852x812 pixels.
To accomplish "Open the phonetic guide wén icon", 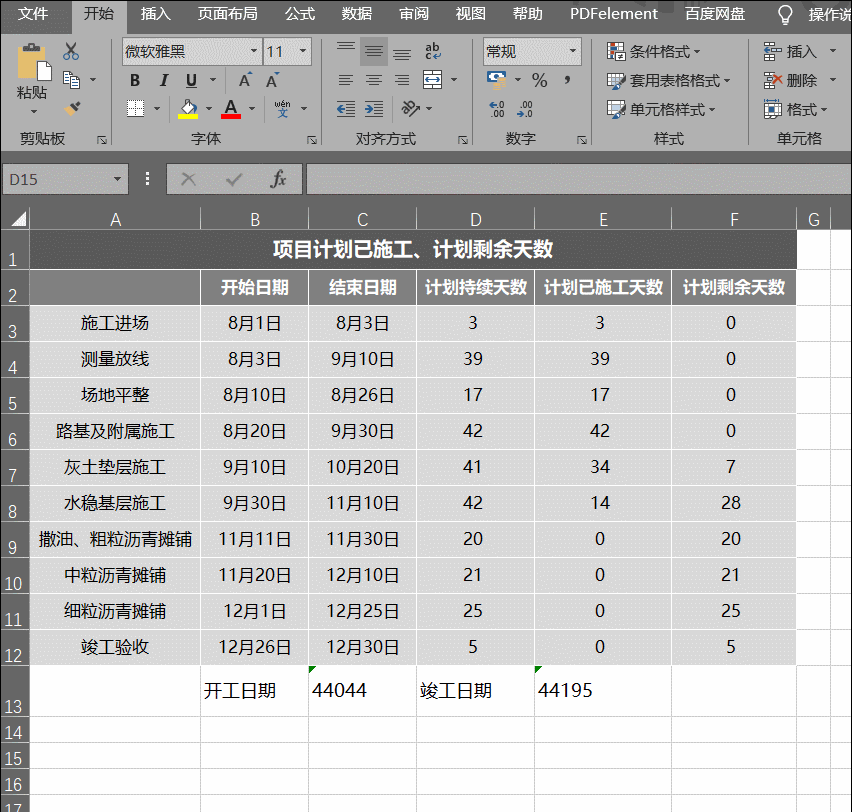I will click(x=283, y=109).
